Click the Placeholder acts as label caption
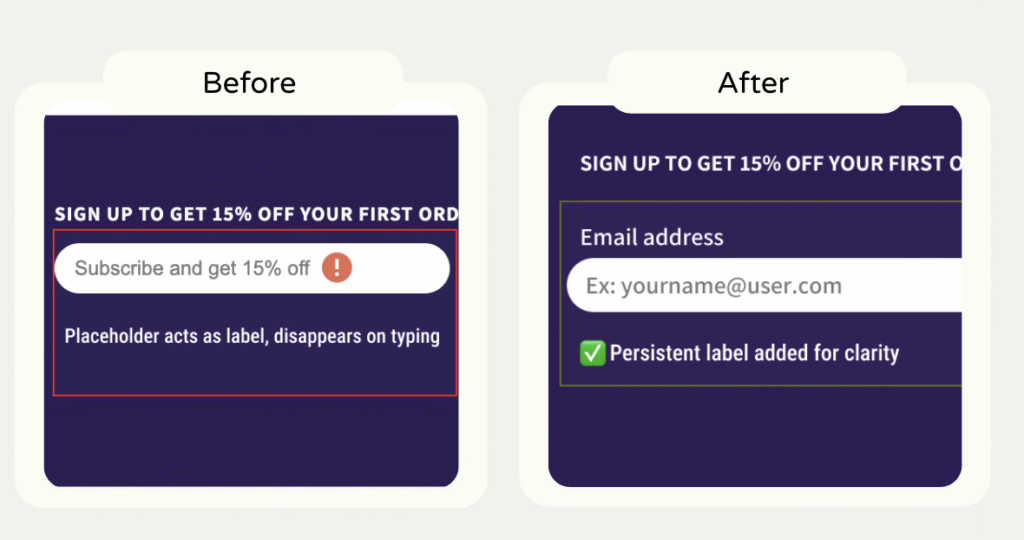The height and width of the screenshot is (540, 1024). (252, 336)
